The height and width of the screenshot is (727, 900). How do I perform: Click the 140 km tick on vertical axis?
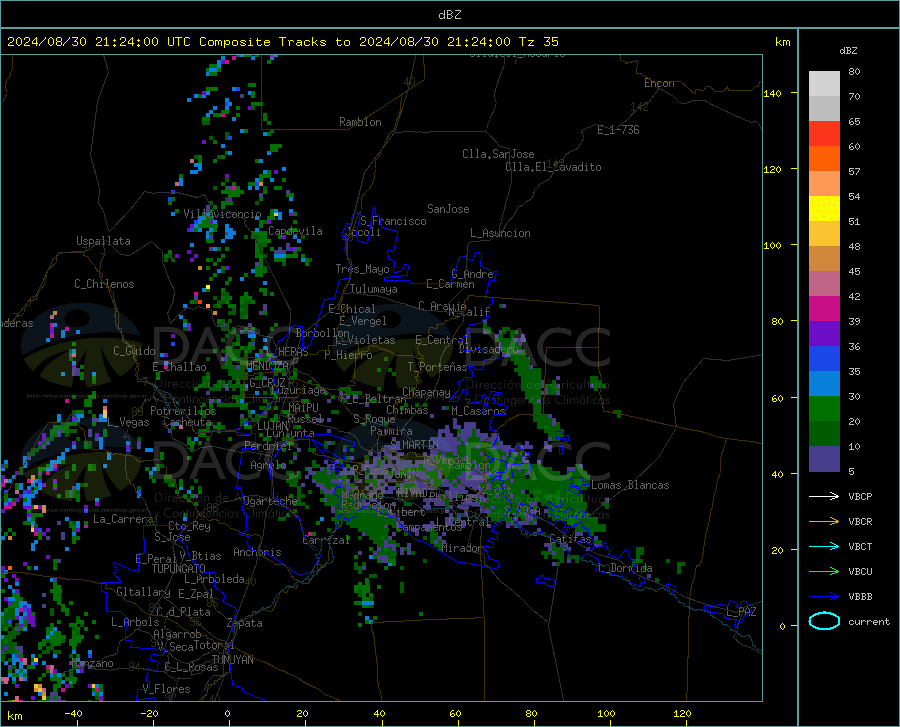coord(772,94)
